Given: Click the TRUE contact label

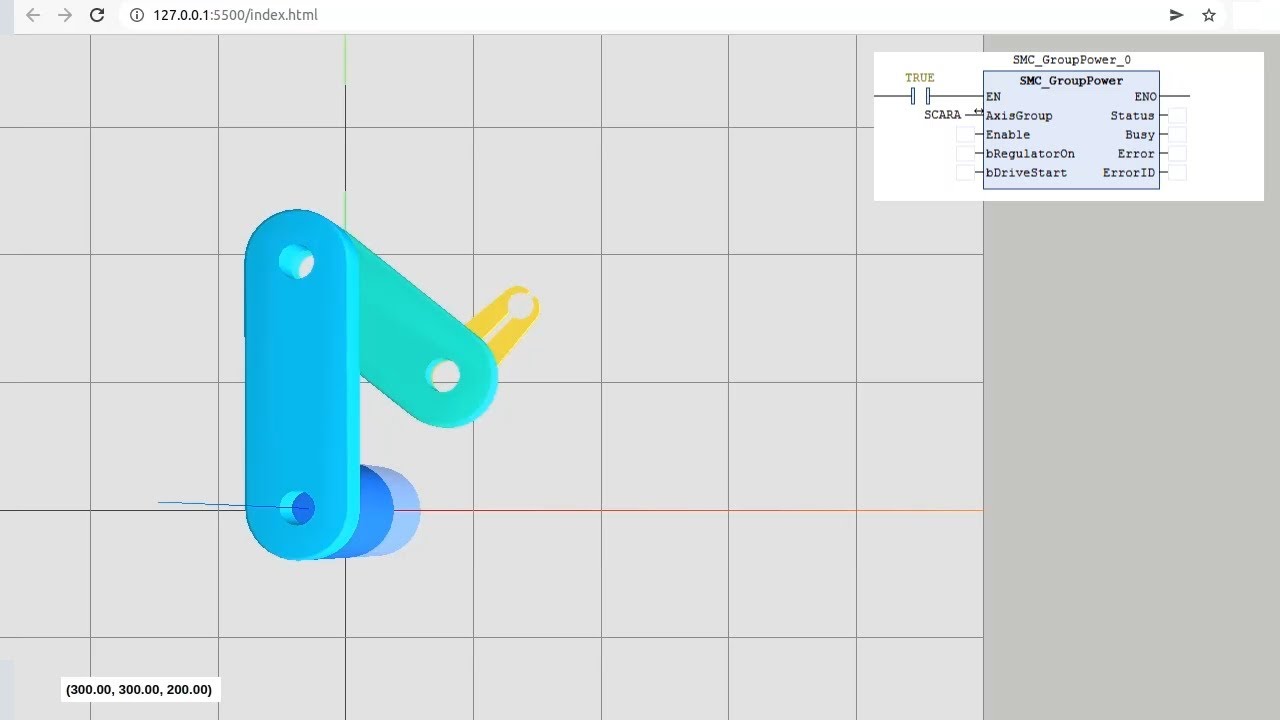Looking at the screenshot, I should pyautogui.click(x=920, y=78).
